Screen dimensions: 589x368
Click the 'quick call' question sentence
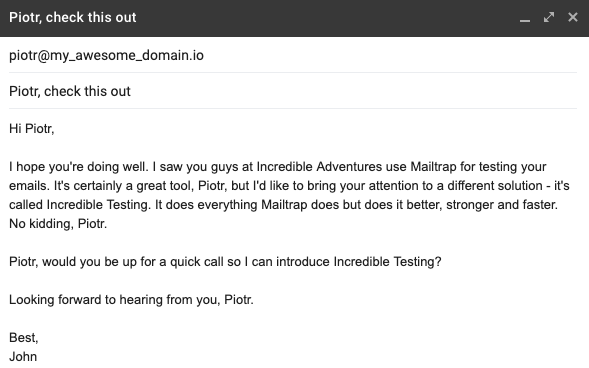pyautogui.click(x=225, y=262)
